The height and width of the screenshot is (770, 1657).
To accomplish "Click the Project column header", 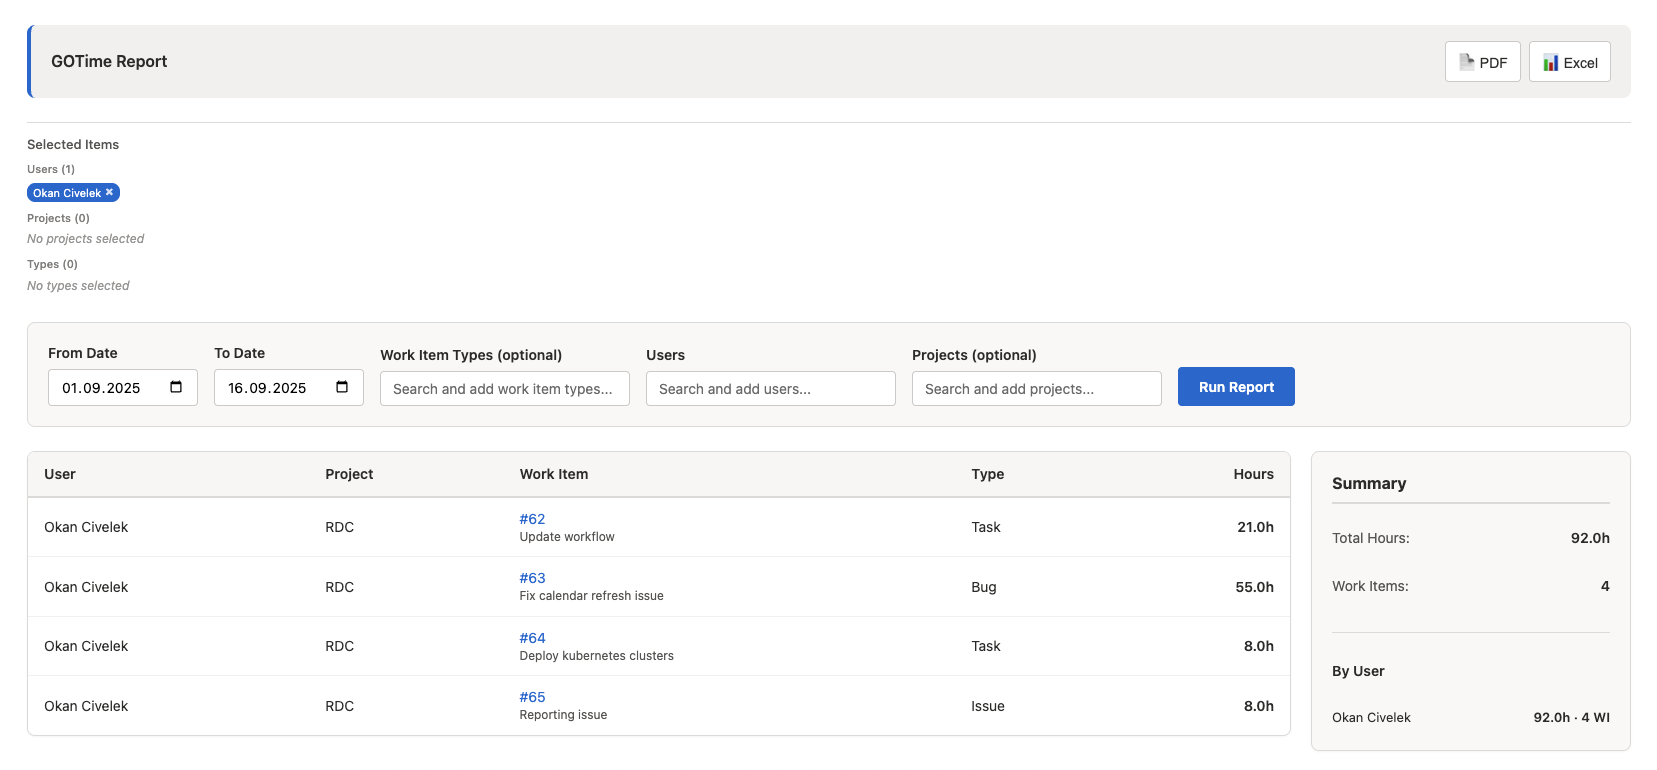I will [349, 474].
